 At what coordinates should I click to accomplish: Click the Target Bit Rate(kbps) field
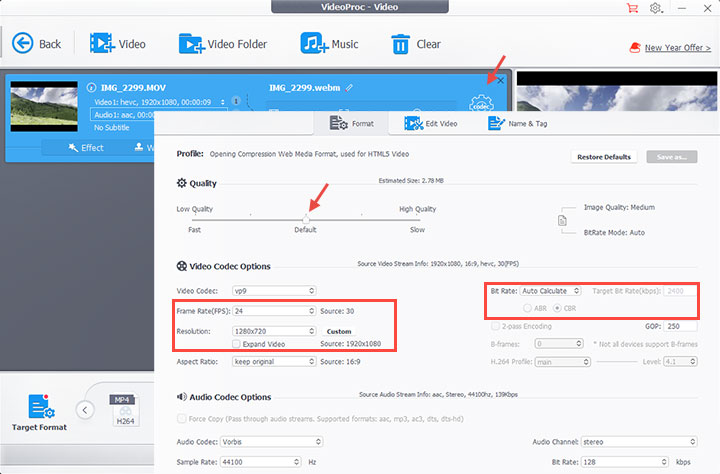click(x=681, y=291)
